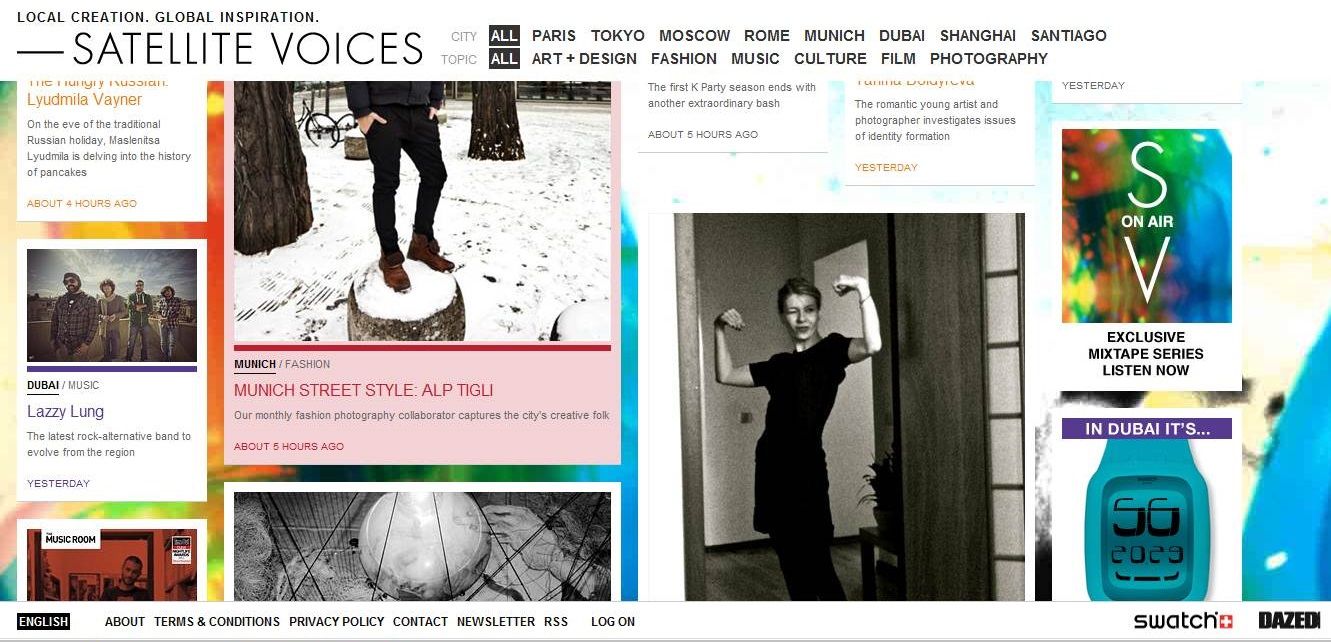Viewport: 1331px width, 642px height.
Task: Choose Photography in the topic filter
Action: 989,59
